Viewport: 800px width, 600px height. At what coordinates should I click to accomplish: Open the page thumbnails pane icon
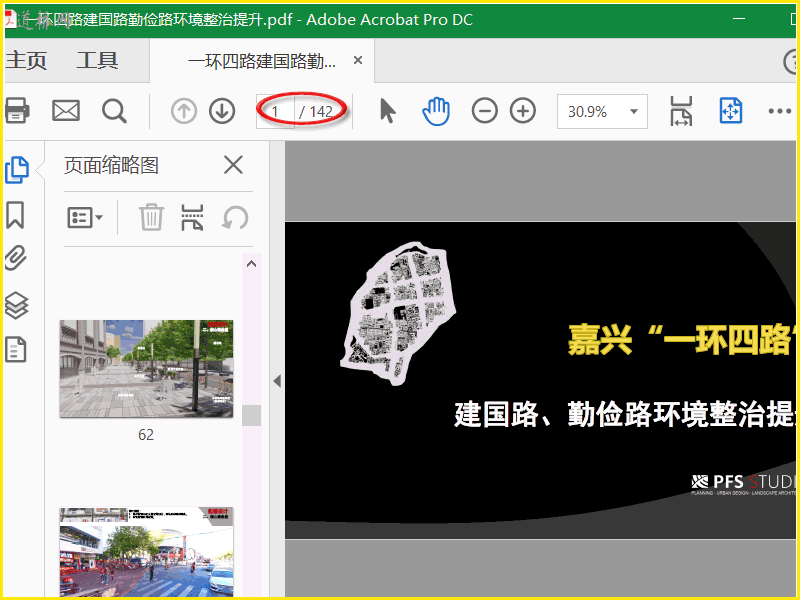click(17, 169)
